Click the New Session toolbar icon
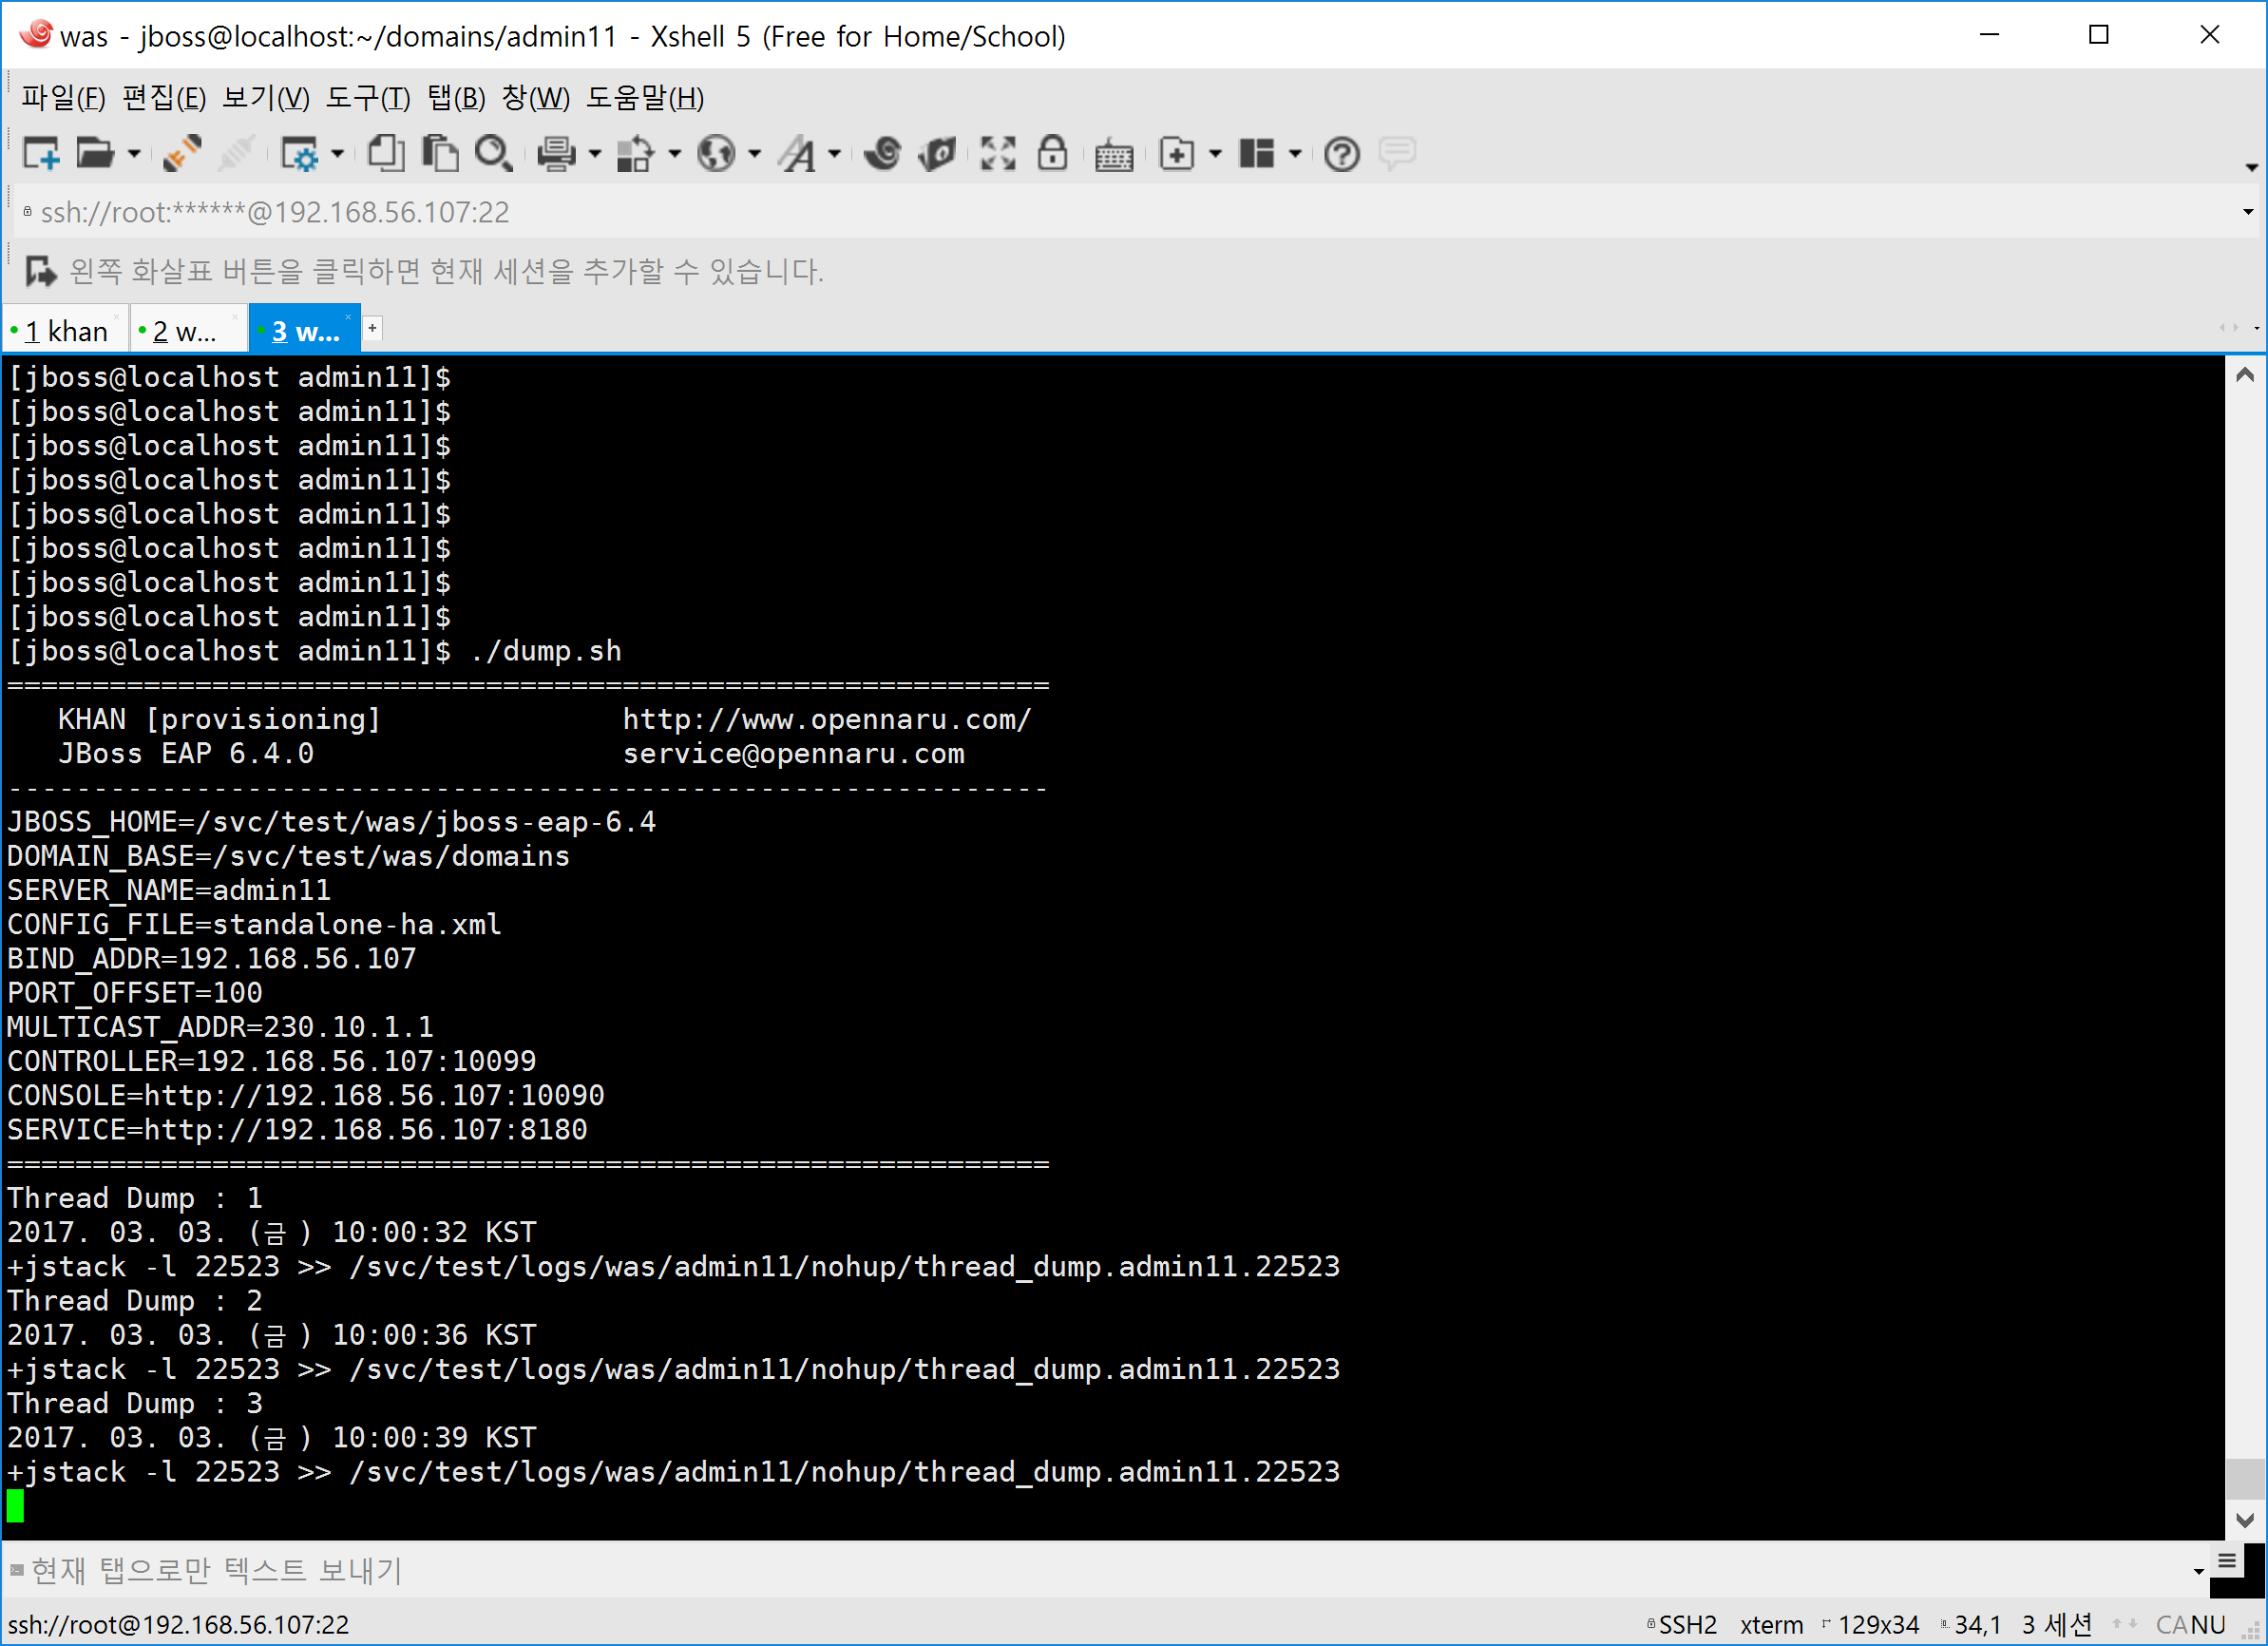The image size is (2268, 1646). coord(41,154)
